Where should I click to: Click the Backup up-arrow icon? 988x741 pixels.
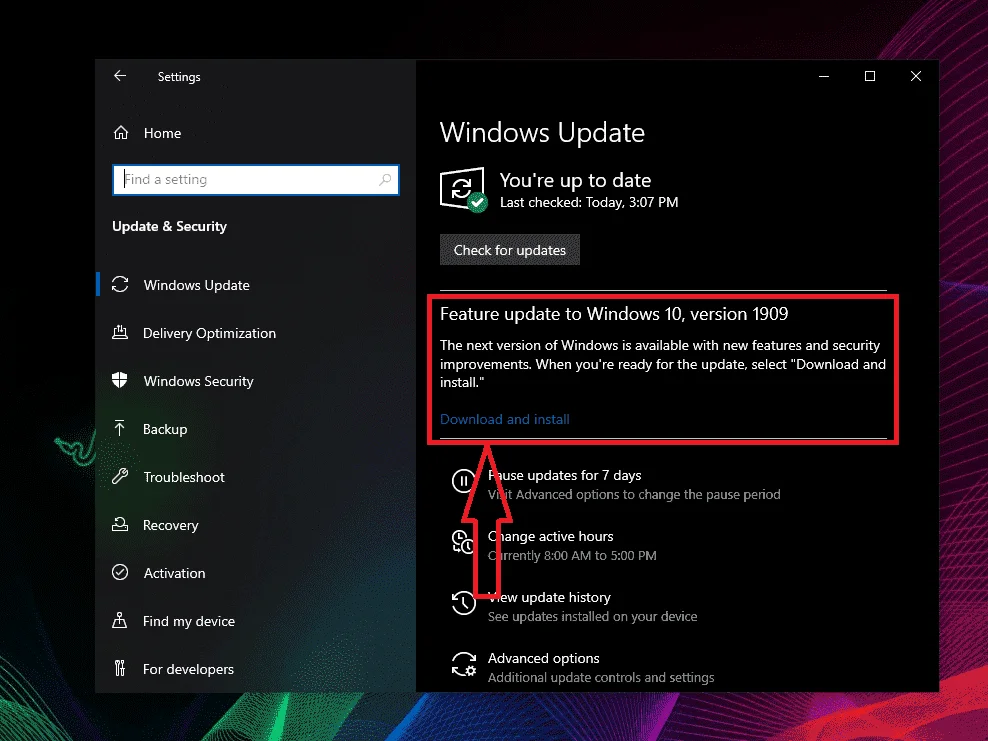click(120, 428)
